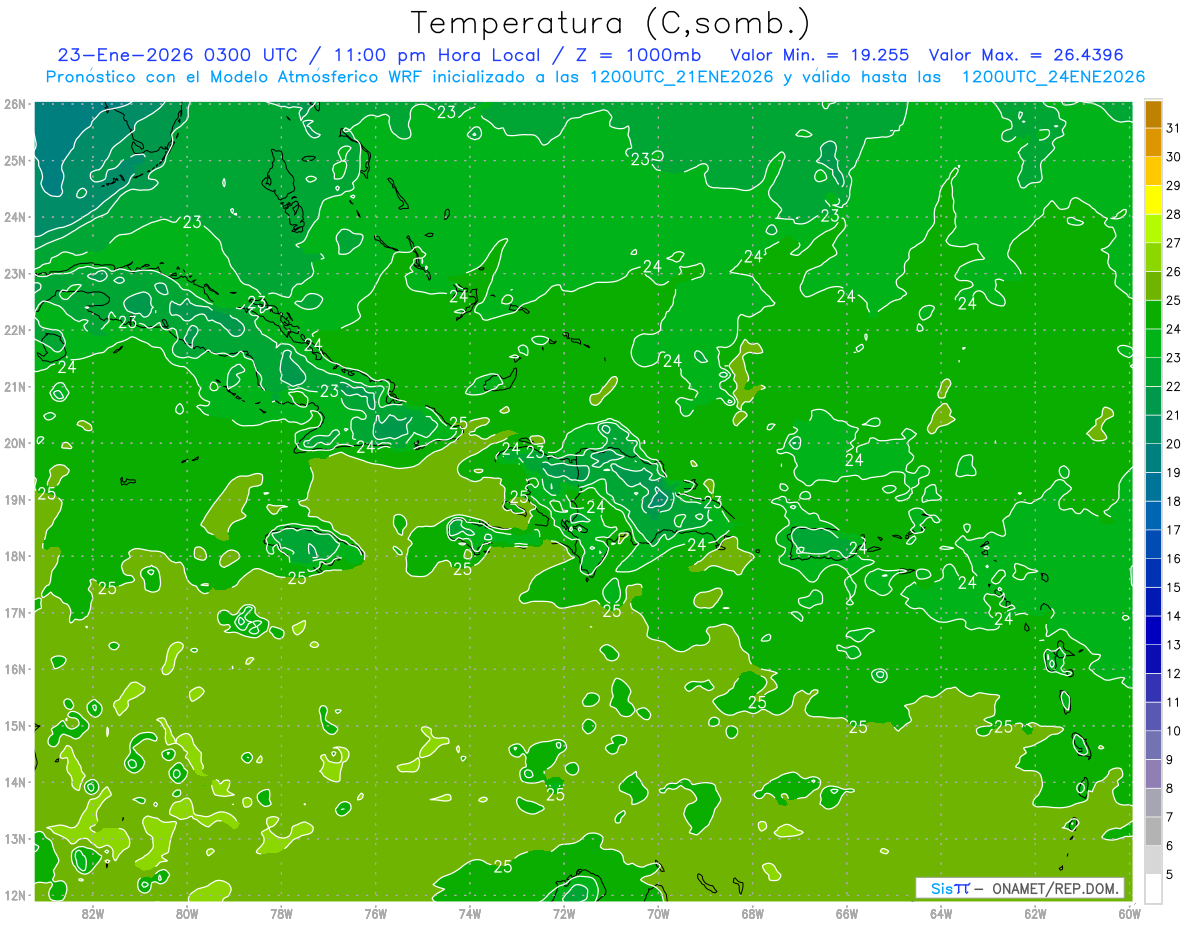Click the '62W' longitude axis label
1200x927 pixels.
[1035, 913]
